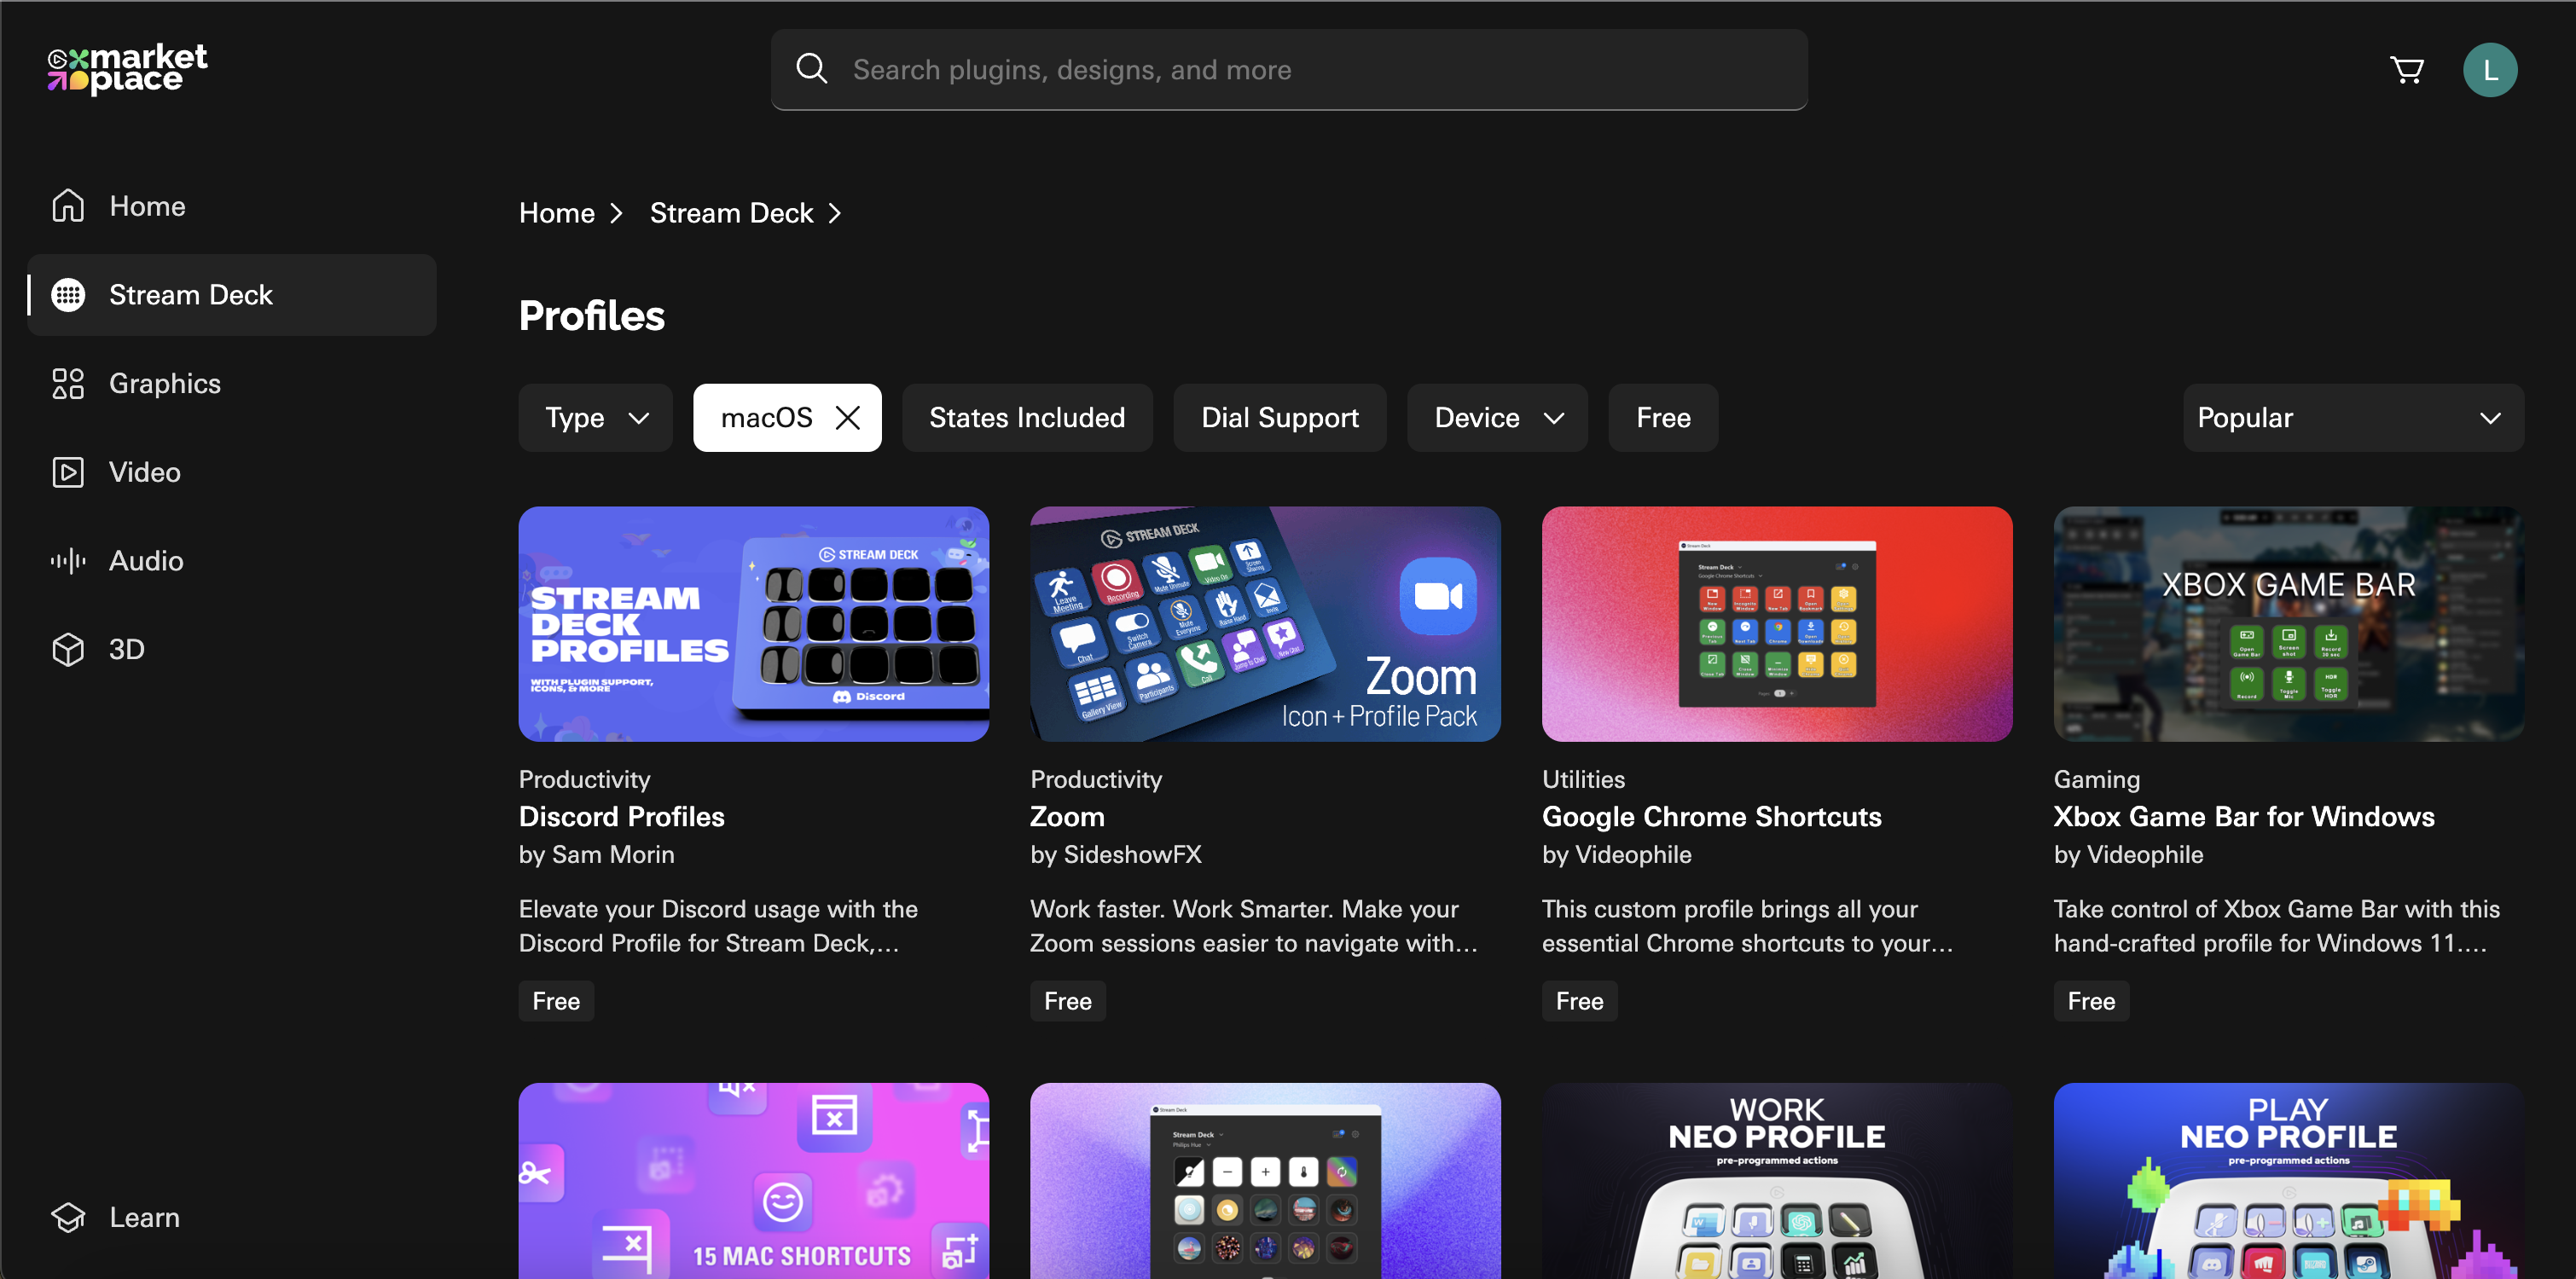Click Free badge under Xbox Game Bar

point(2091,1001)
